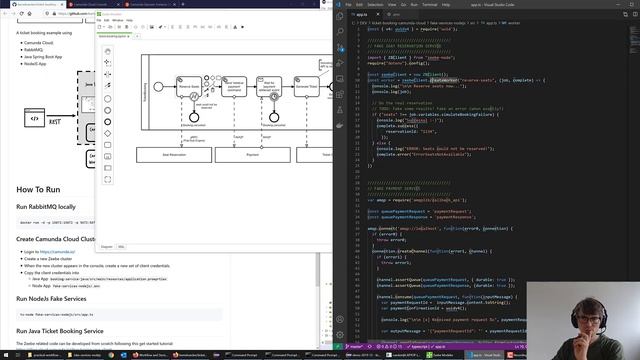Click the master branch in status bar
Screen dimensions: 640x360
354,347
